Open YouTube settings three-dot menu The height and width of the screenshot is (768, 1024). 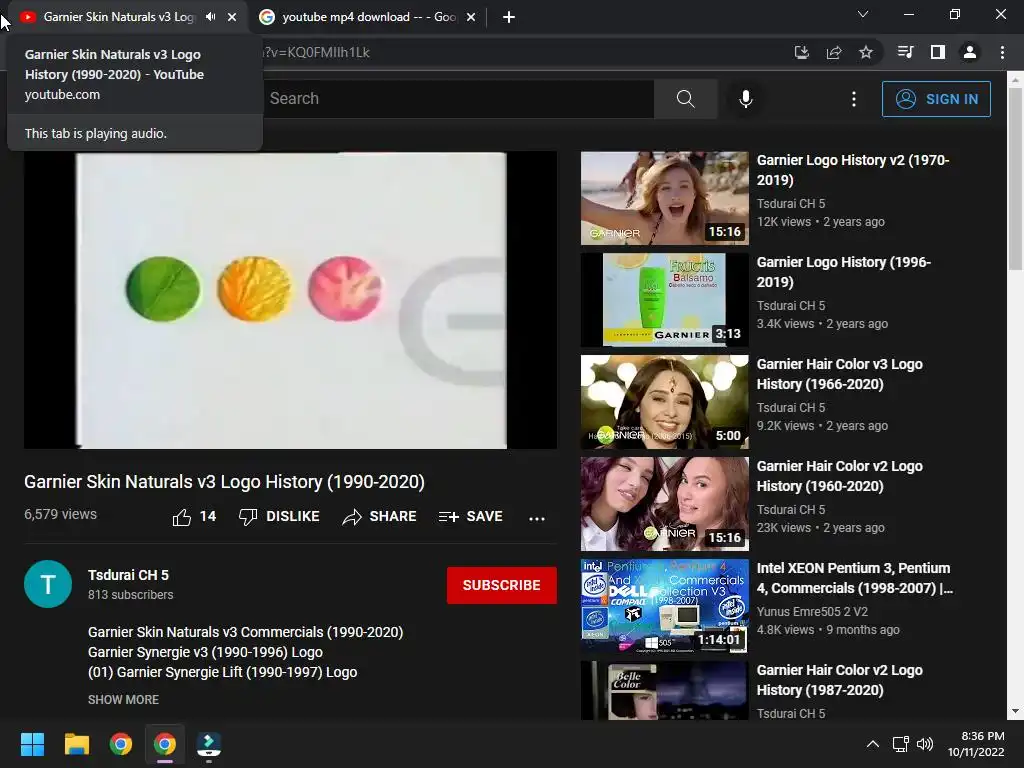[x=854, y=99]
